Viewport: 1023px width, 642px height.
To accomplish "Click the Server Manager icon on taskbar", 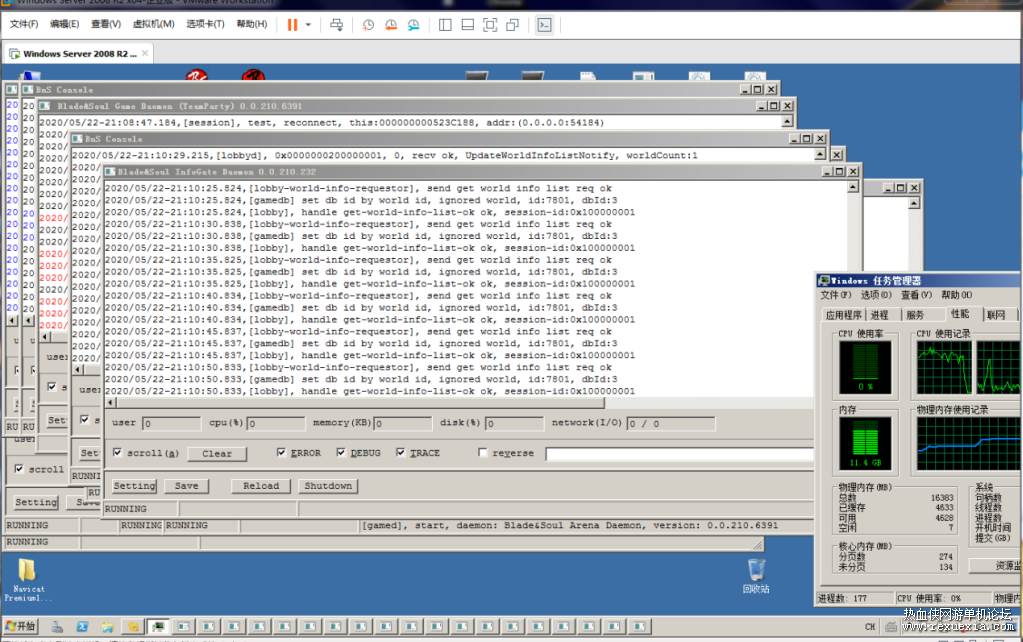I will 57,627.
